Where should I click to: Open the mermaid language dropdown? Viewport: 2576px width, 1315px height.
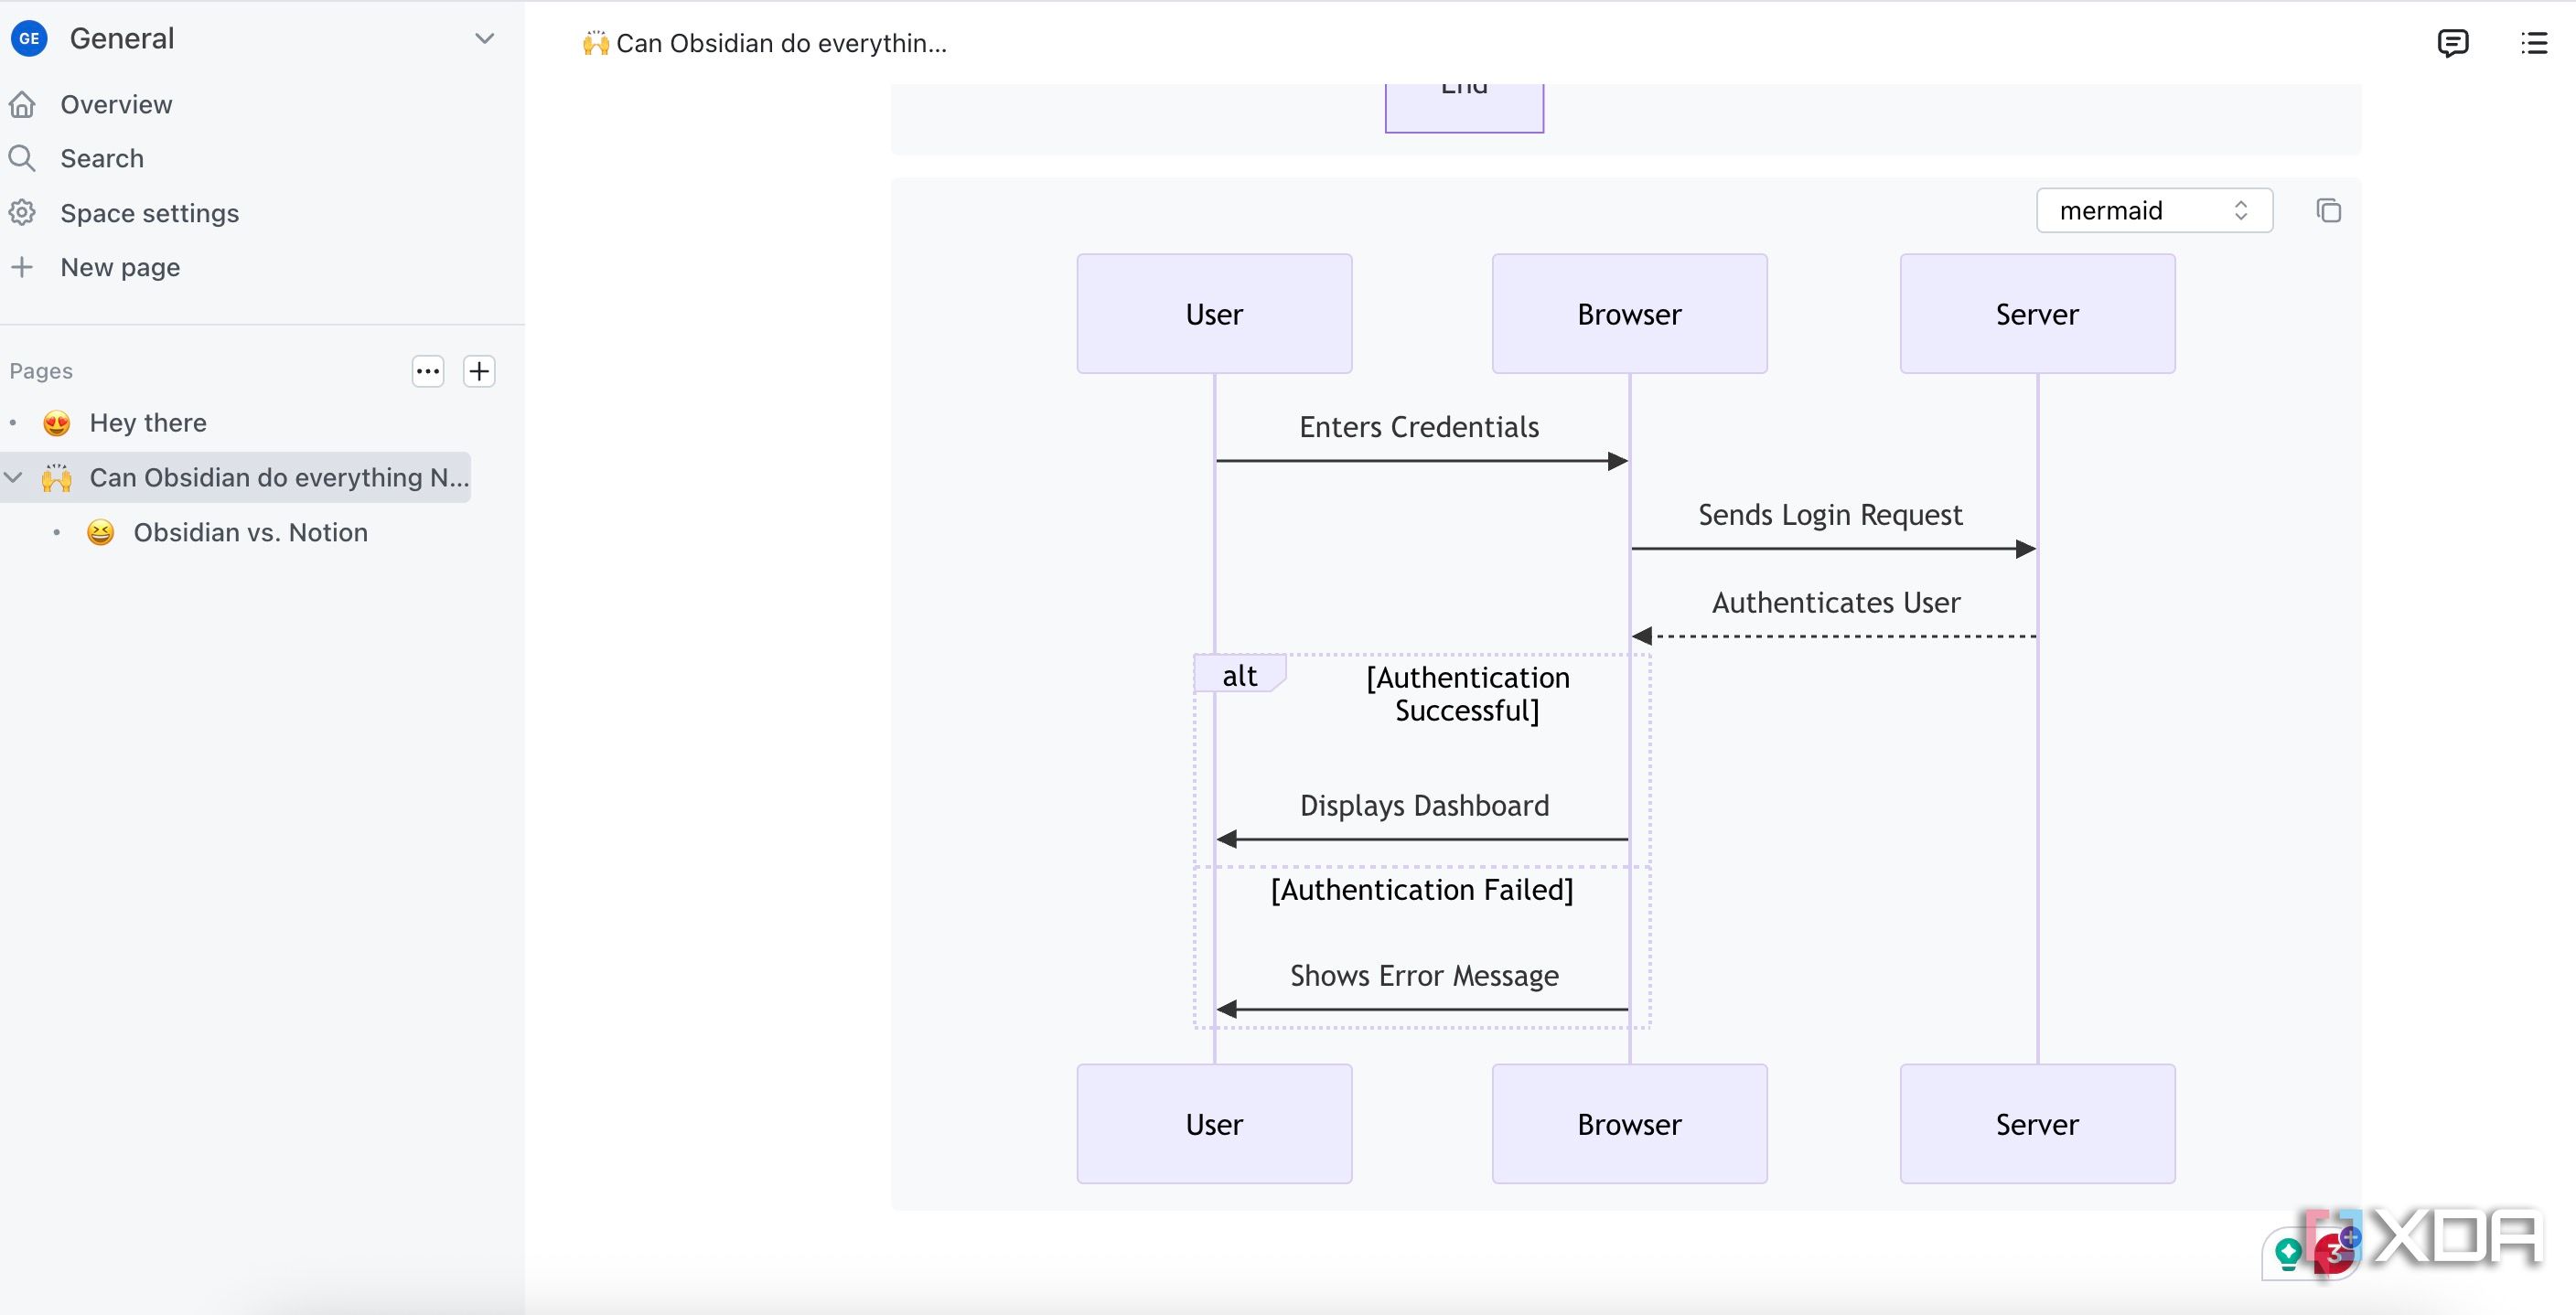point(2154,211)
